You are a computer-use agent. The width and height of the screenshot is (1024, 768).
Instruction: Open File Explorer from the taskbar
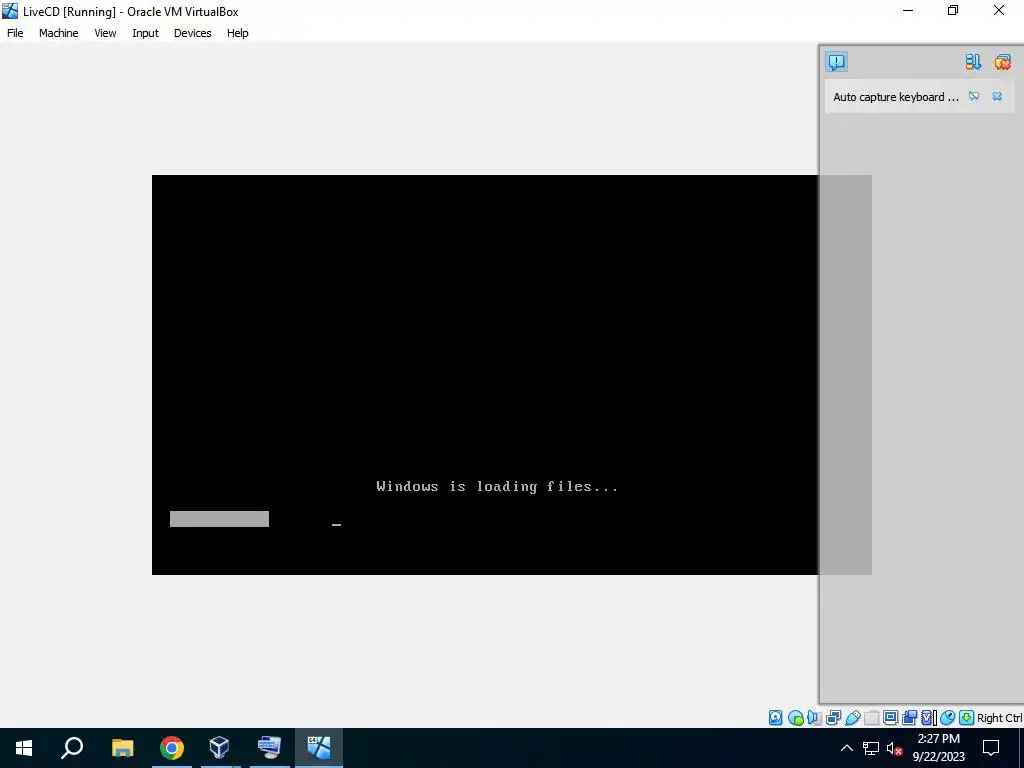click(x=122, y=748)
